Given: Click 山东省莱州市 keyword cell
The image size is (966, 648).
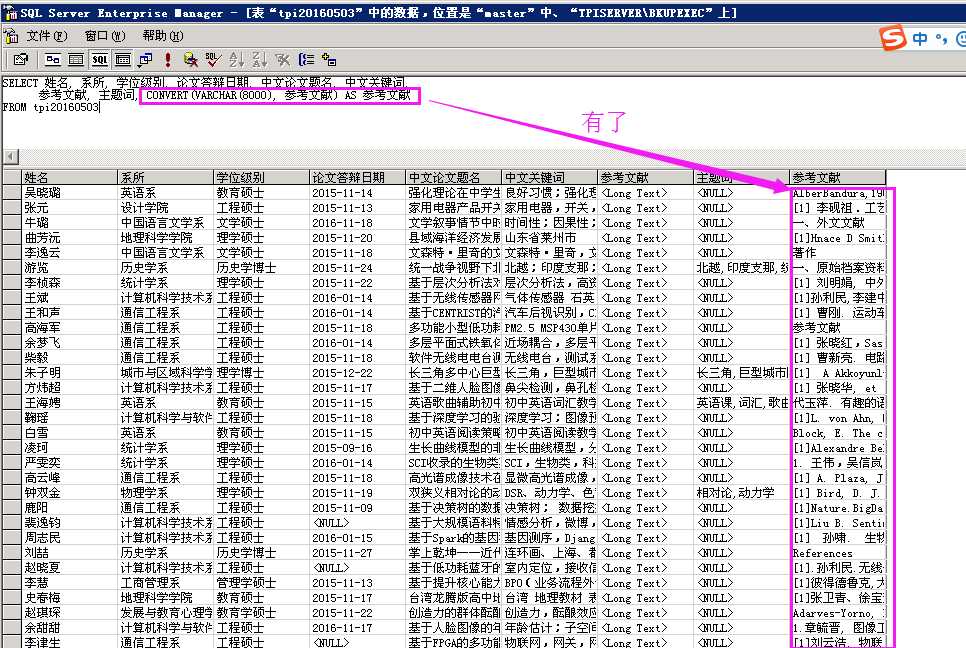Looking at the screenshot, I should click(550, 238).
